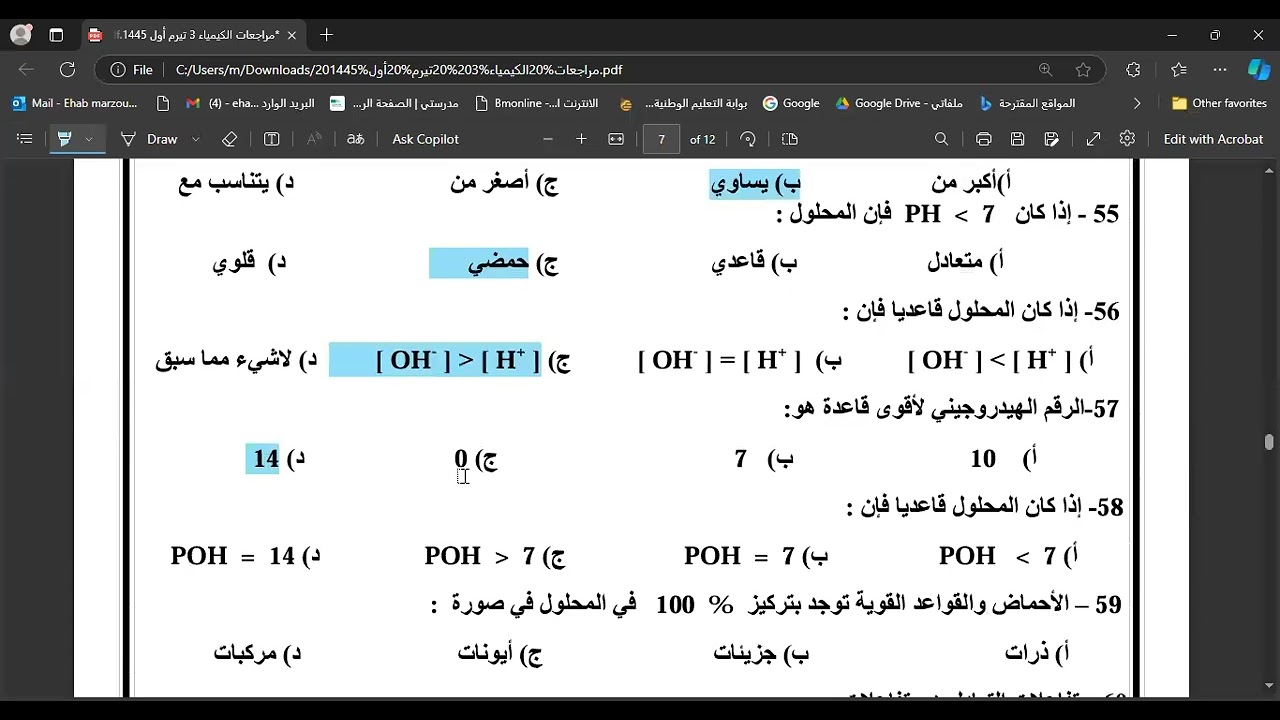This screenshot has width=1280, height=720.
Task: Open المواقع المقترحة bookmark
Action: coord(1027,103)
